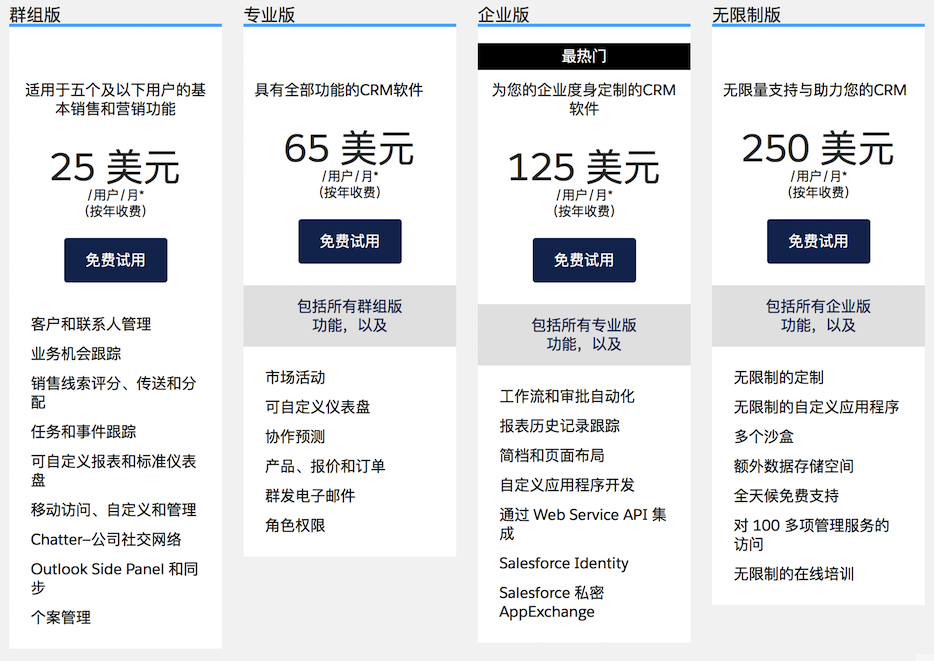934x661 pixels.
Task: Click the black 最热门 banner
Action: pos(583,57)
